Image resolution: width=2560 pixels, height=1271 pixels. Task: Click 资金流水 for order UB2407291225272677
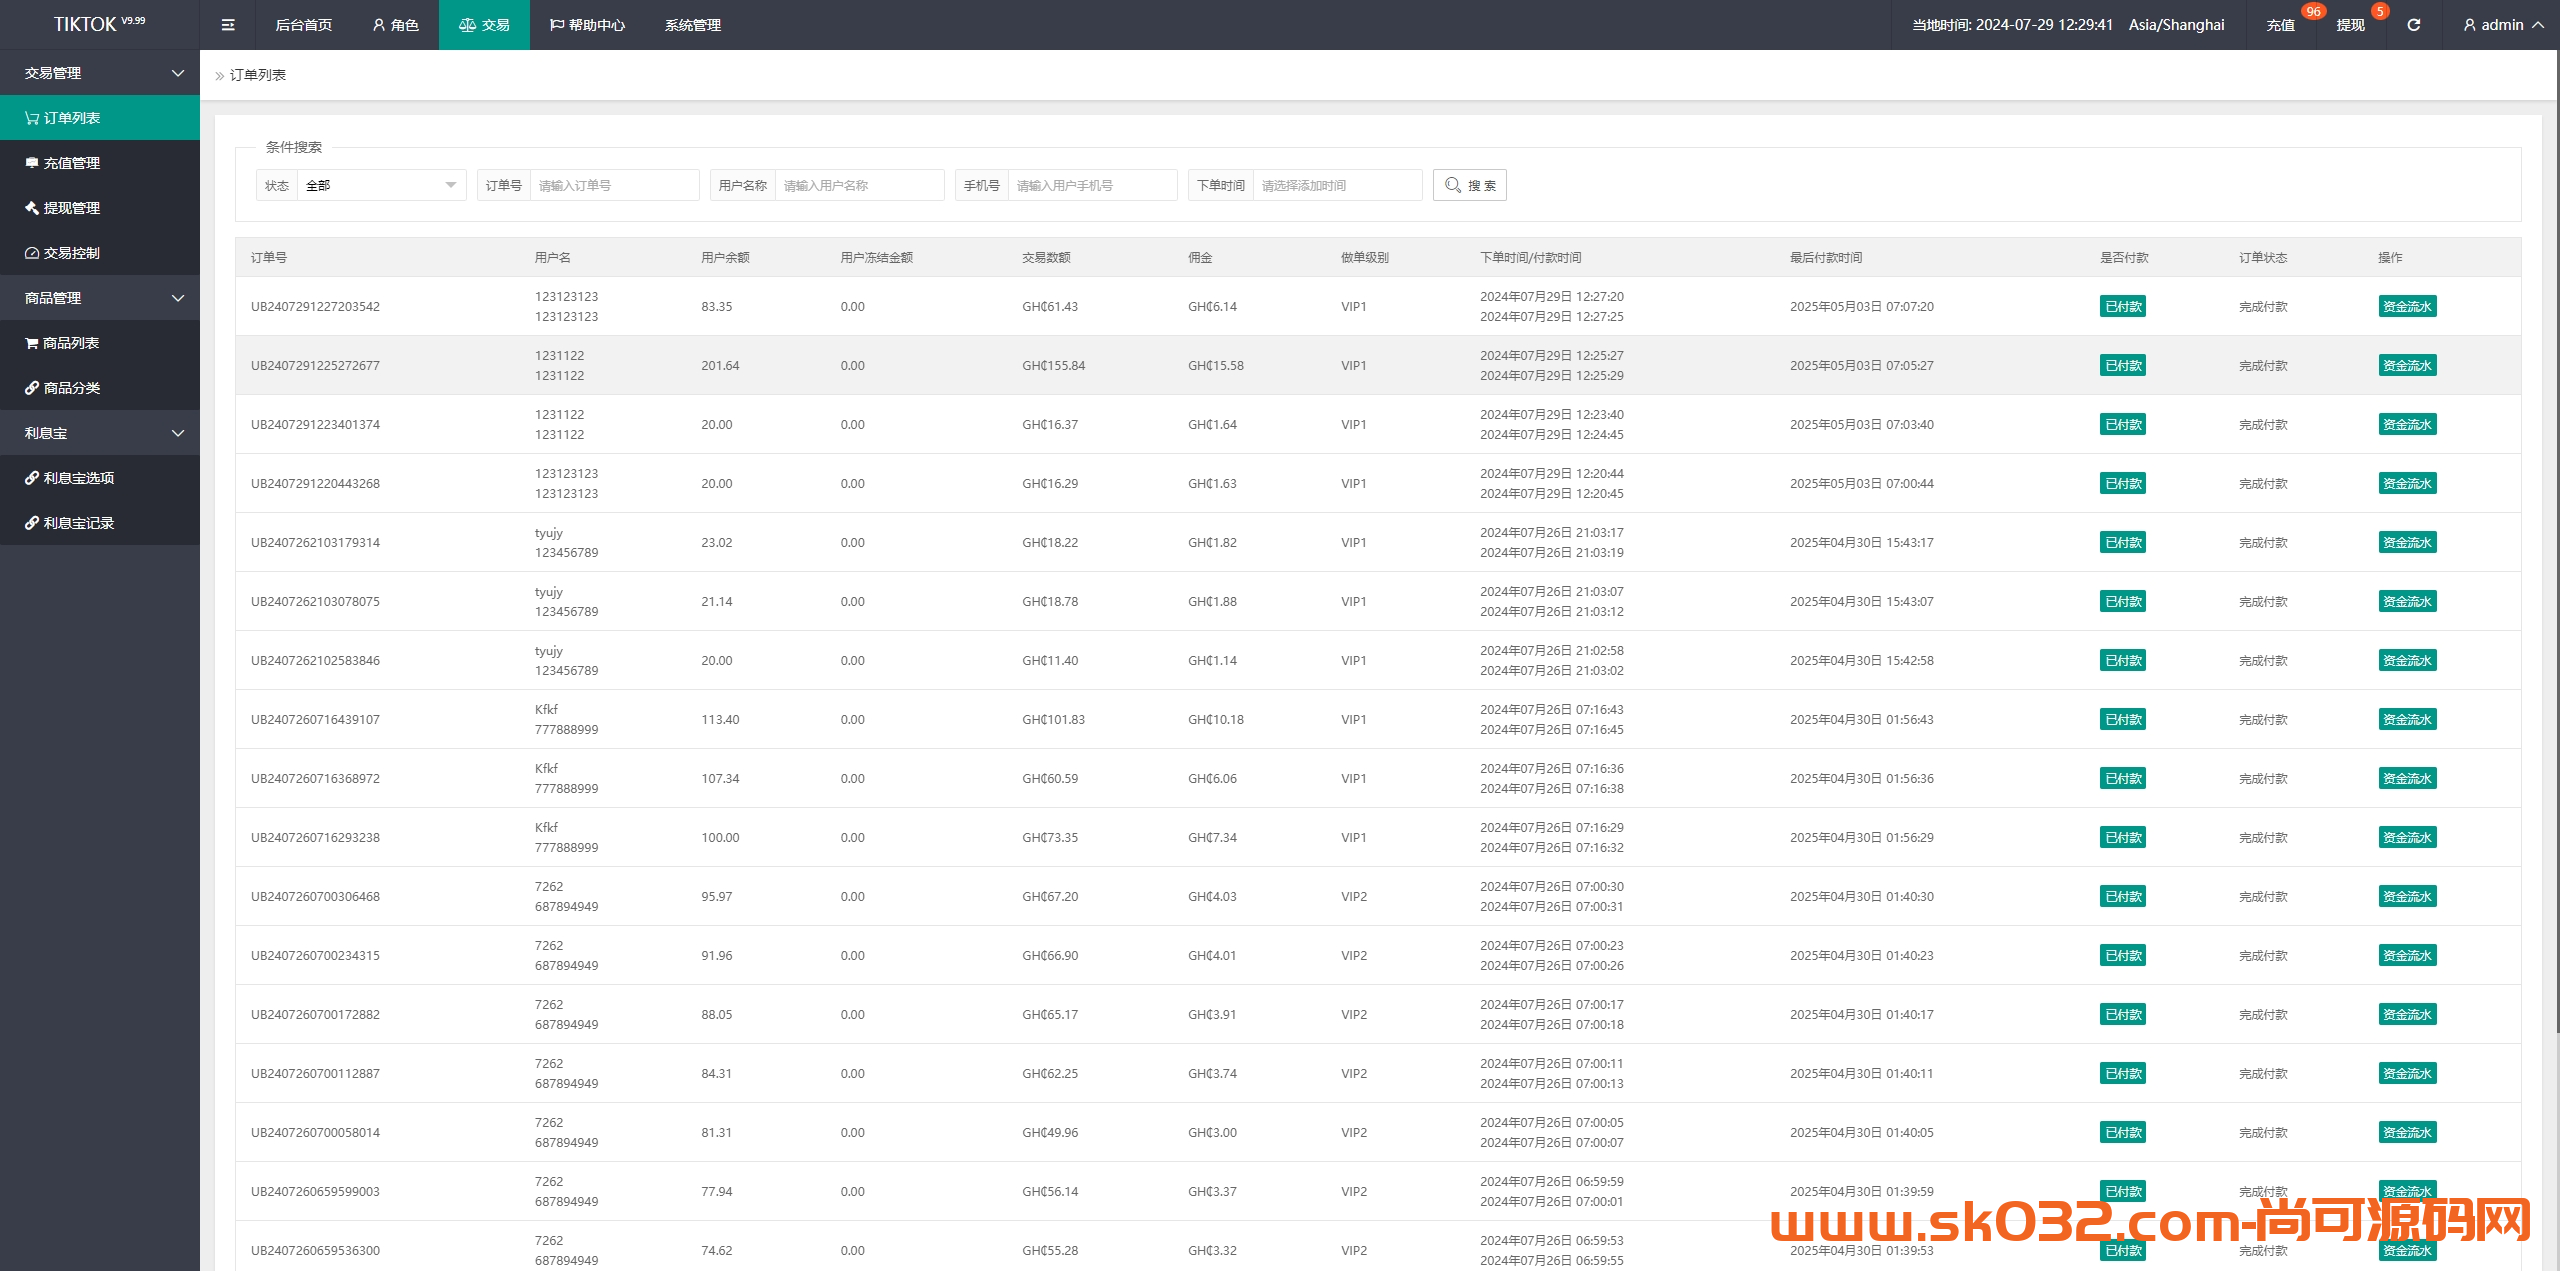pyautogui.click(x=2407, y=365)
